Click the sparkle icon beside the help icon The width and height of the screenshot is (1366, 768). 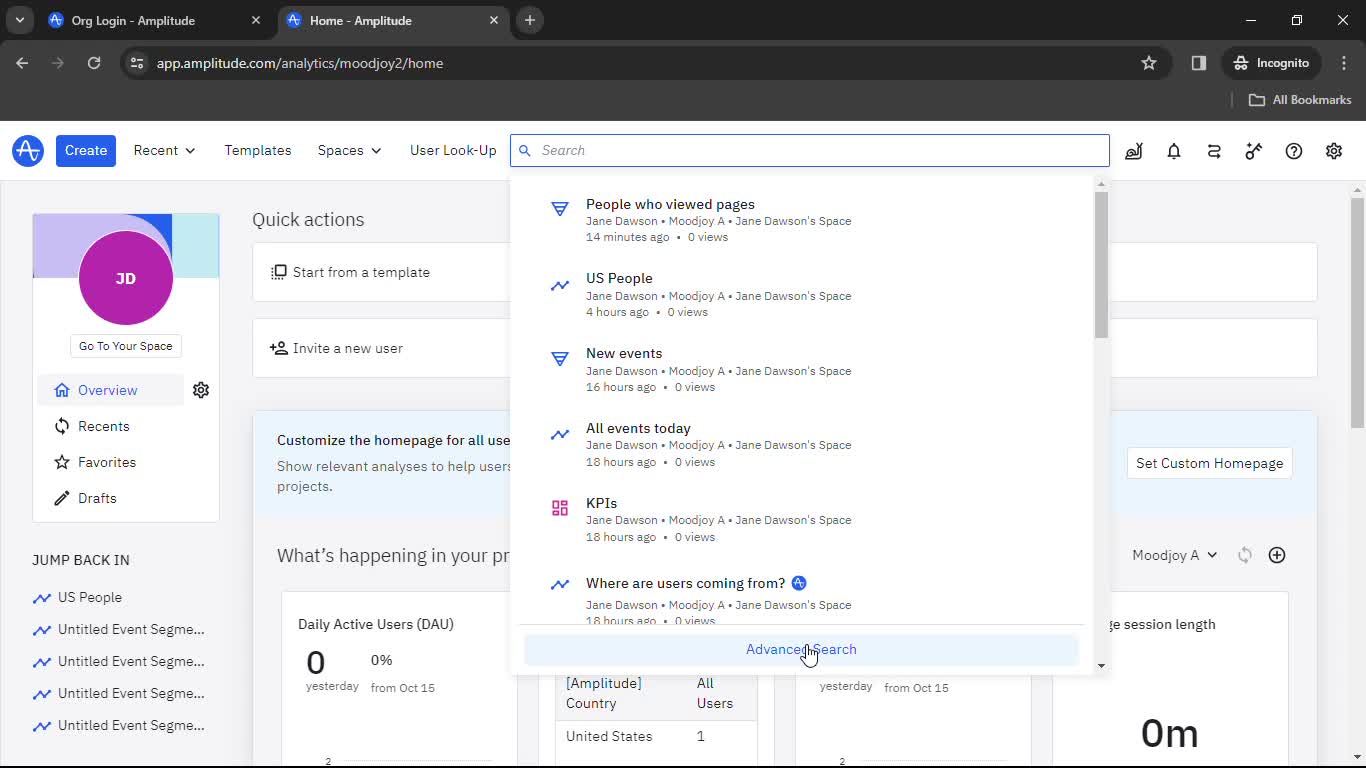tap(1254, 151)
